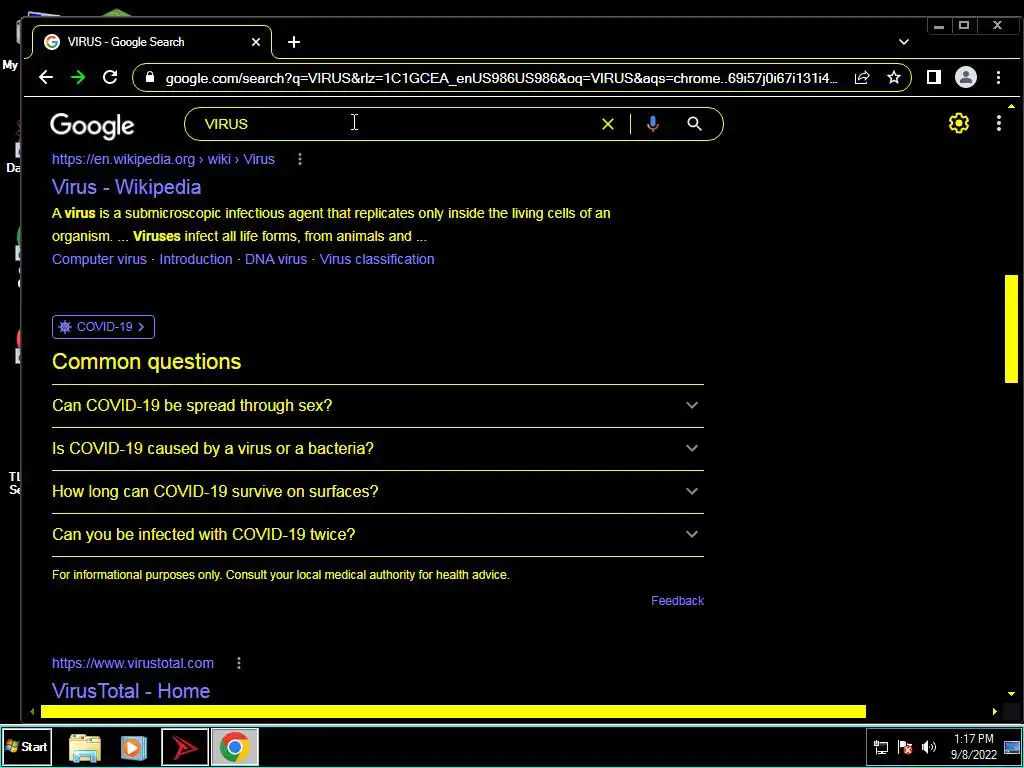The image size is (1024, 768).
Task: Click the horizontal scrollbar thumb
Action: point(453,711)
